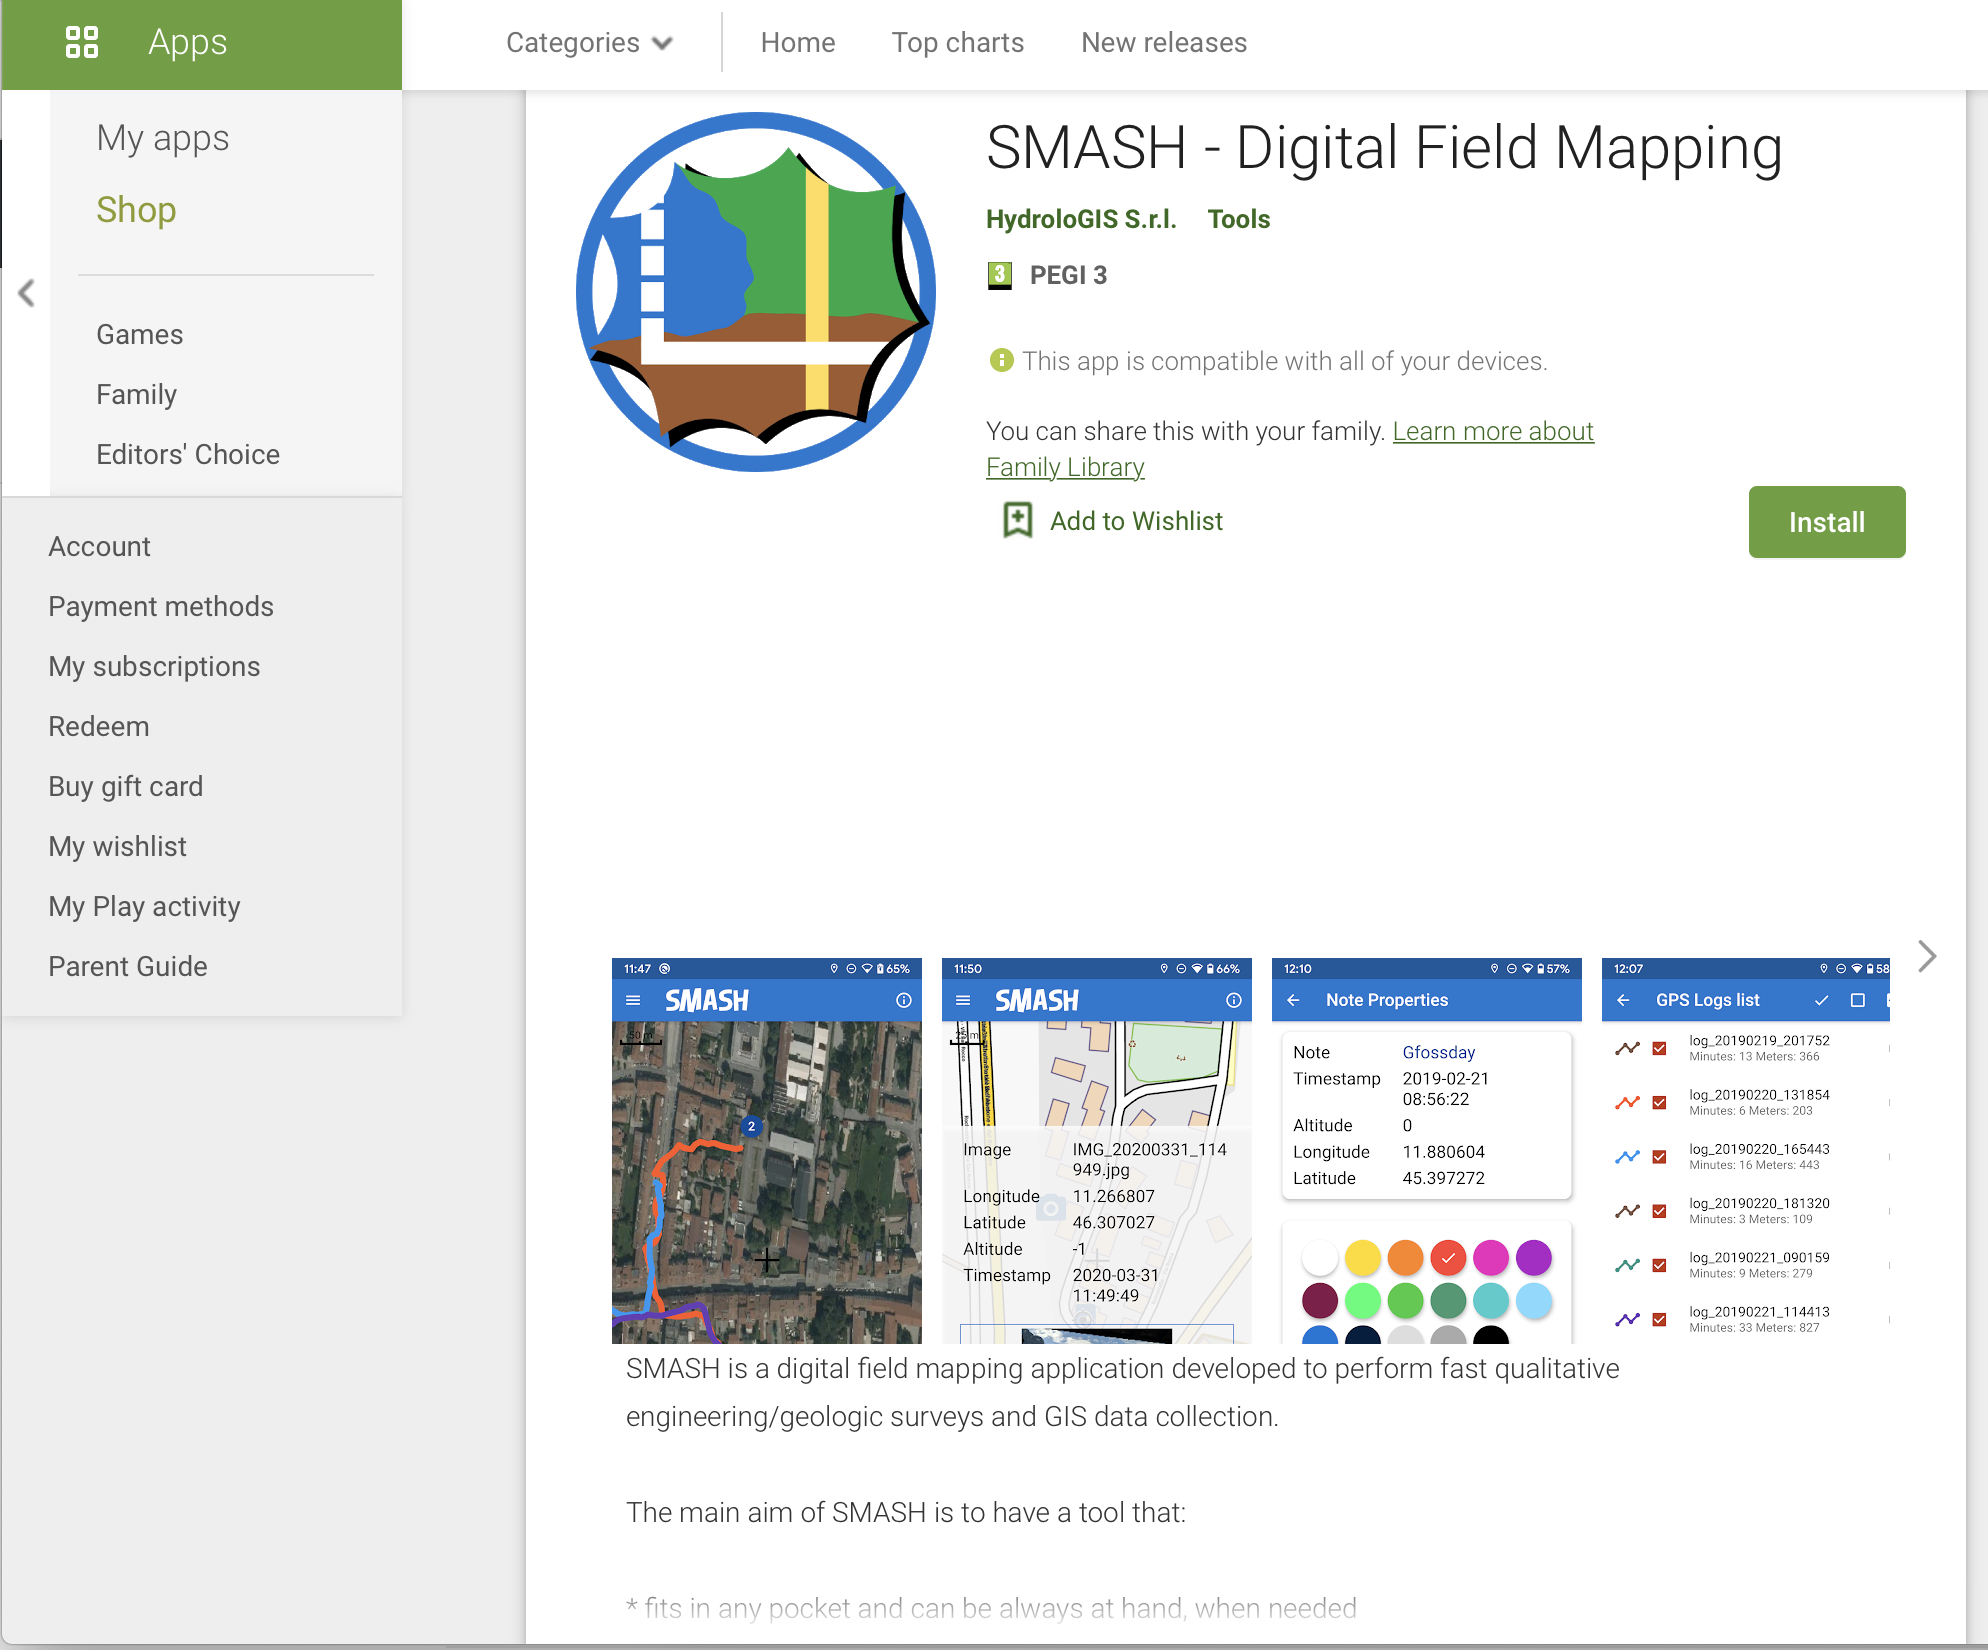Viewport: 1988px width, 1650px height.
Task: Toggle checkbox for log_20190221_114413
Action: (1659, 1319)
